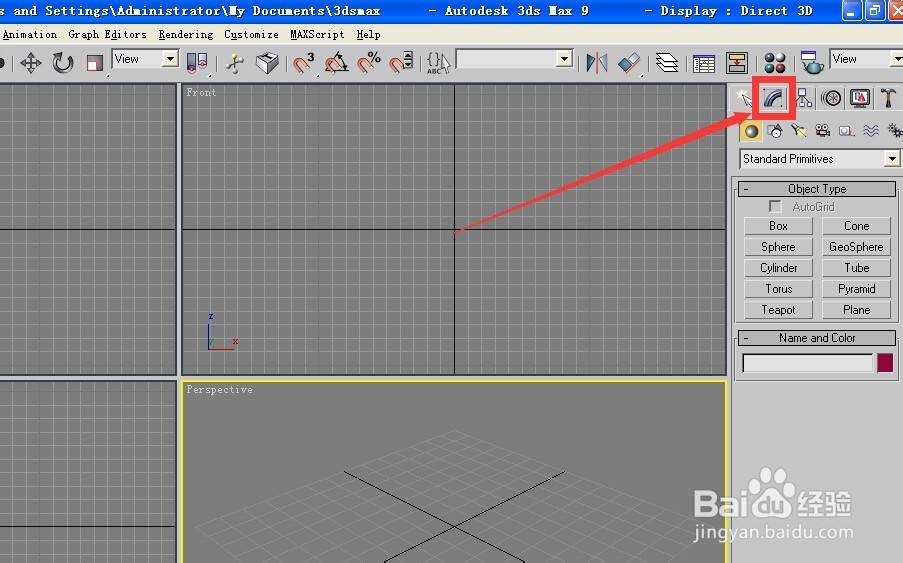
Task: Click the Teapot button
Action: click(778, 310)
